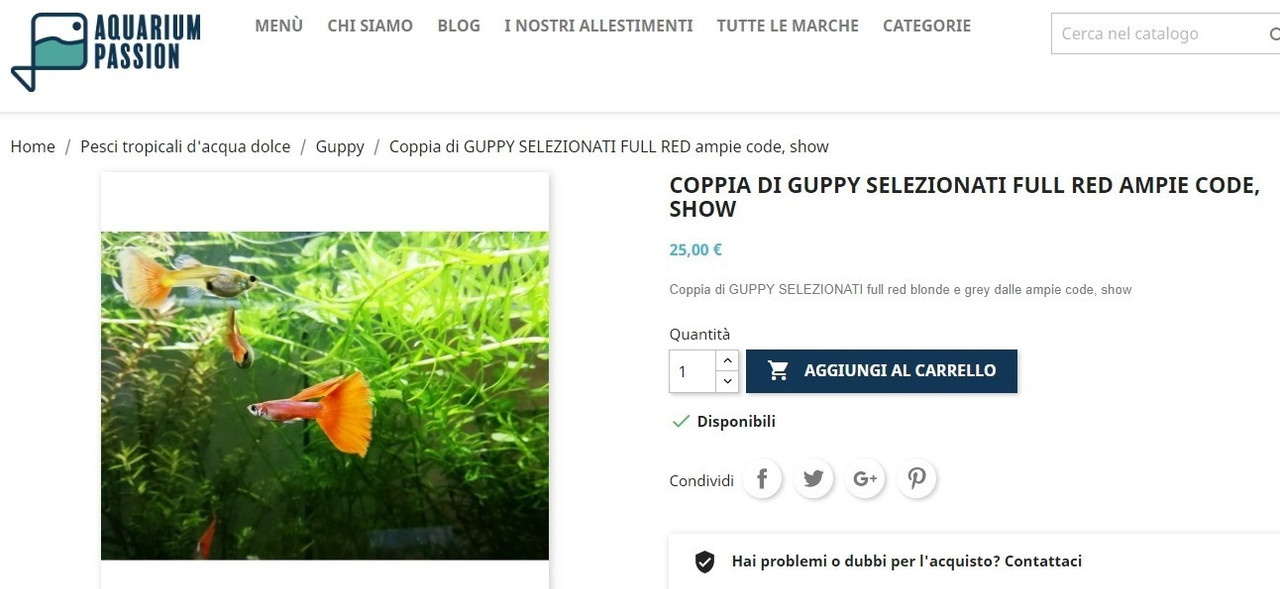The height and width of the screenshot is (589, 1280).
Task: Click the cart icon on the add button
Action: click(778, 371)
